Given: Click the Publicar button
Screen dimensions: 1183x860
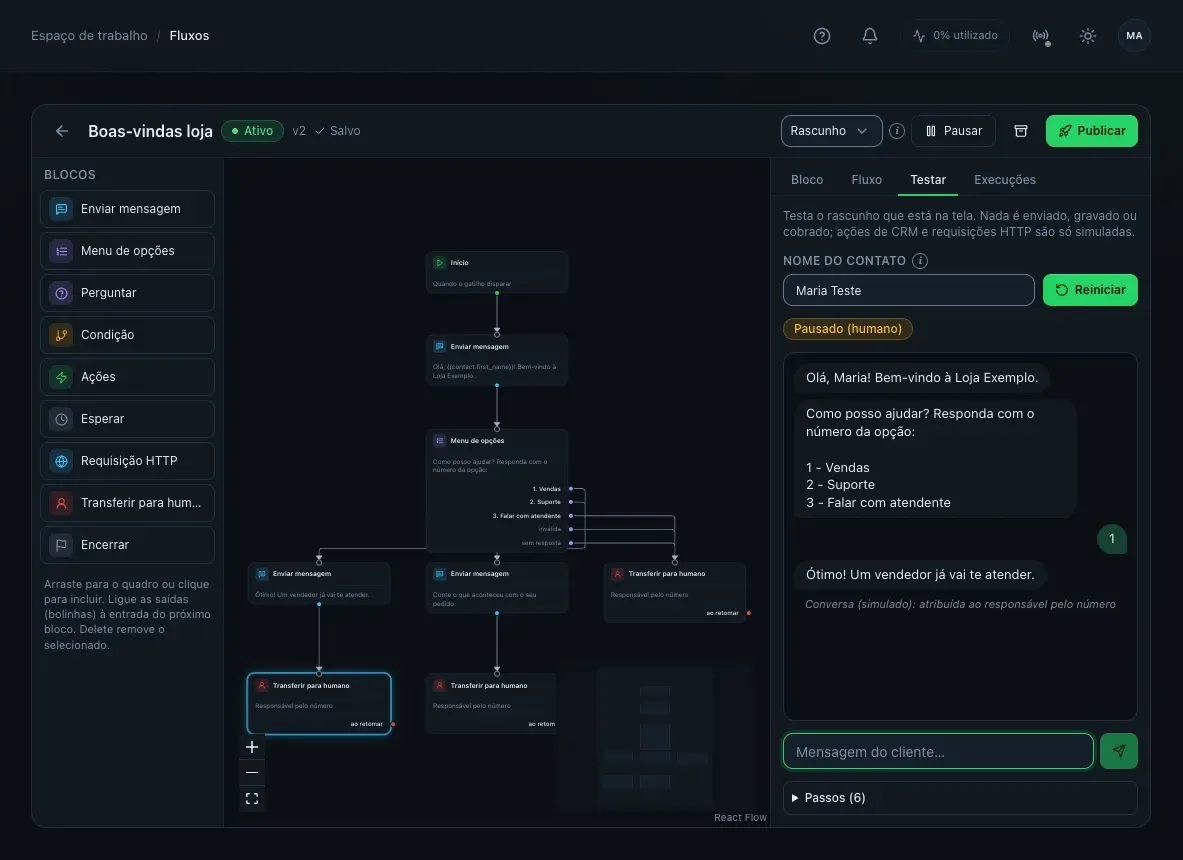Looking at the screenshot, I should 1092,131.
